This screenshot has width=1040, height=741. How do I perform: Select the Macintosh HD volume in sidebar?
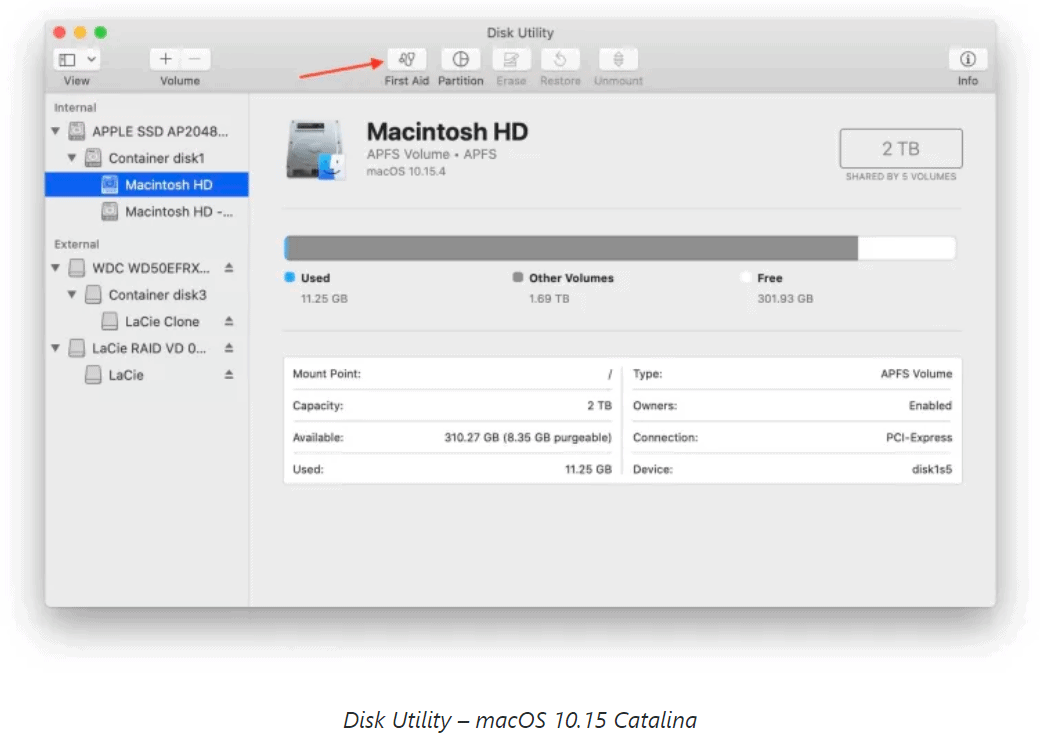tap(147, 184)
